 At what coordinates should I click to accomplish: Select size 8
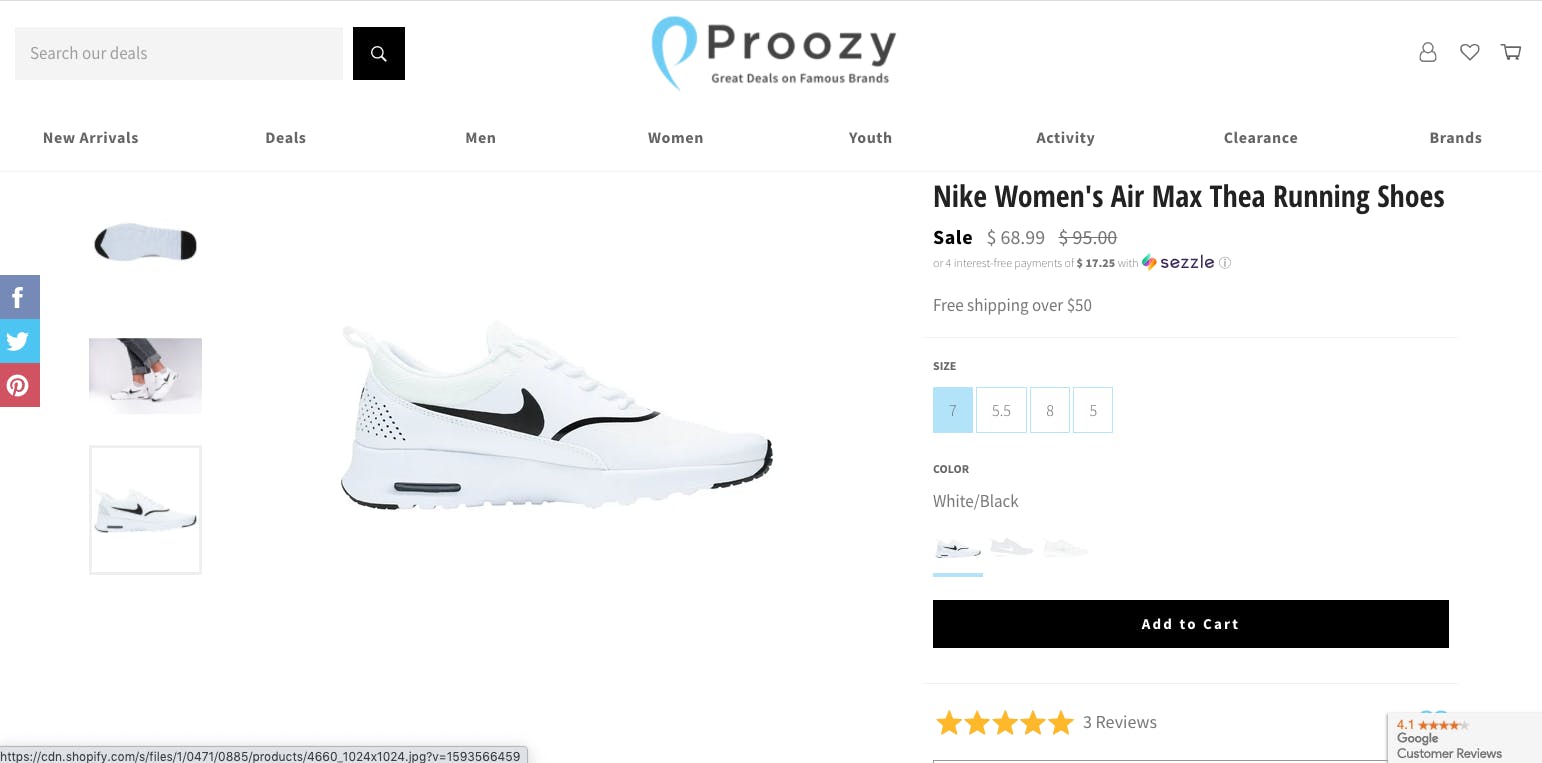pos(1049,410)
